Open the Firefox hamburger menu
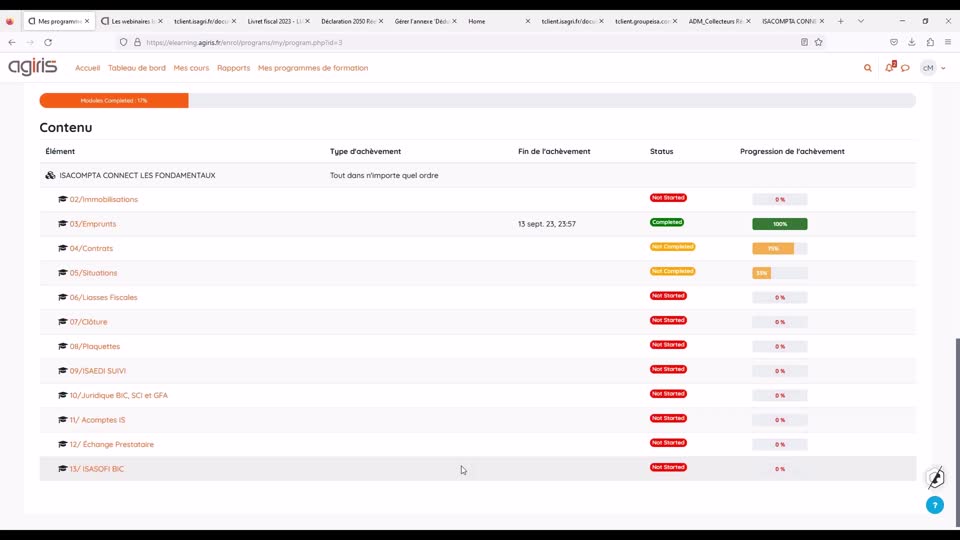 (948, 42)
